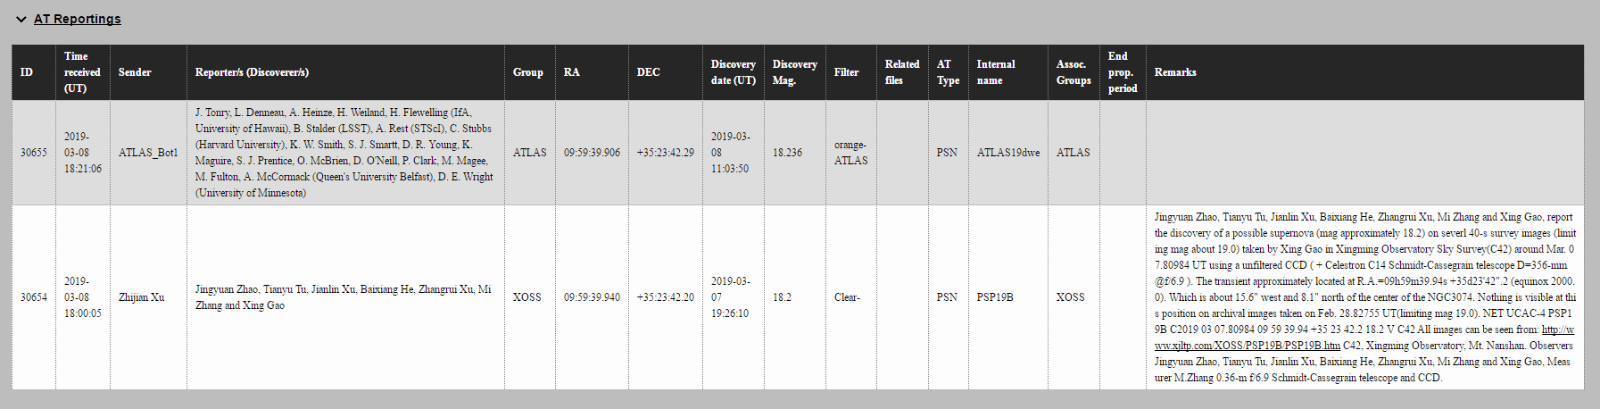Viewport: 1600px width, 409px height.
Task: Click the orange-ATLAS filter cell
Action: (x=851, y=153)
